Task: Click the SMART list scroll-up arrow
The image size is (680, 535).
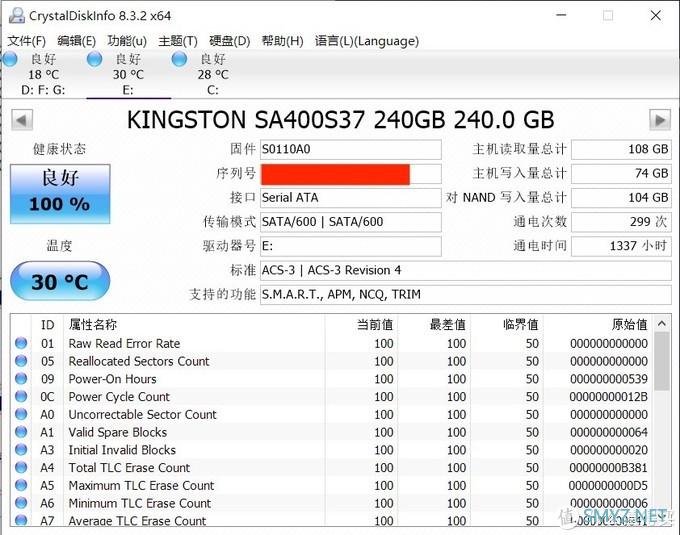Action: coord(661,323)
